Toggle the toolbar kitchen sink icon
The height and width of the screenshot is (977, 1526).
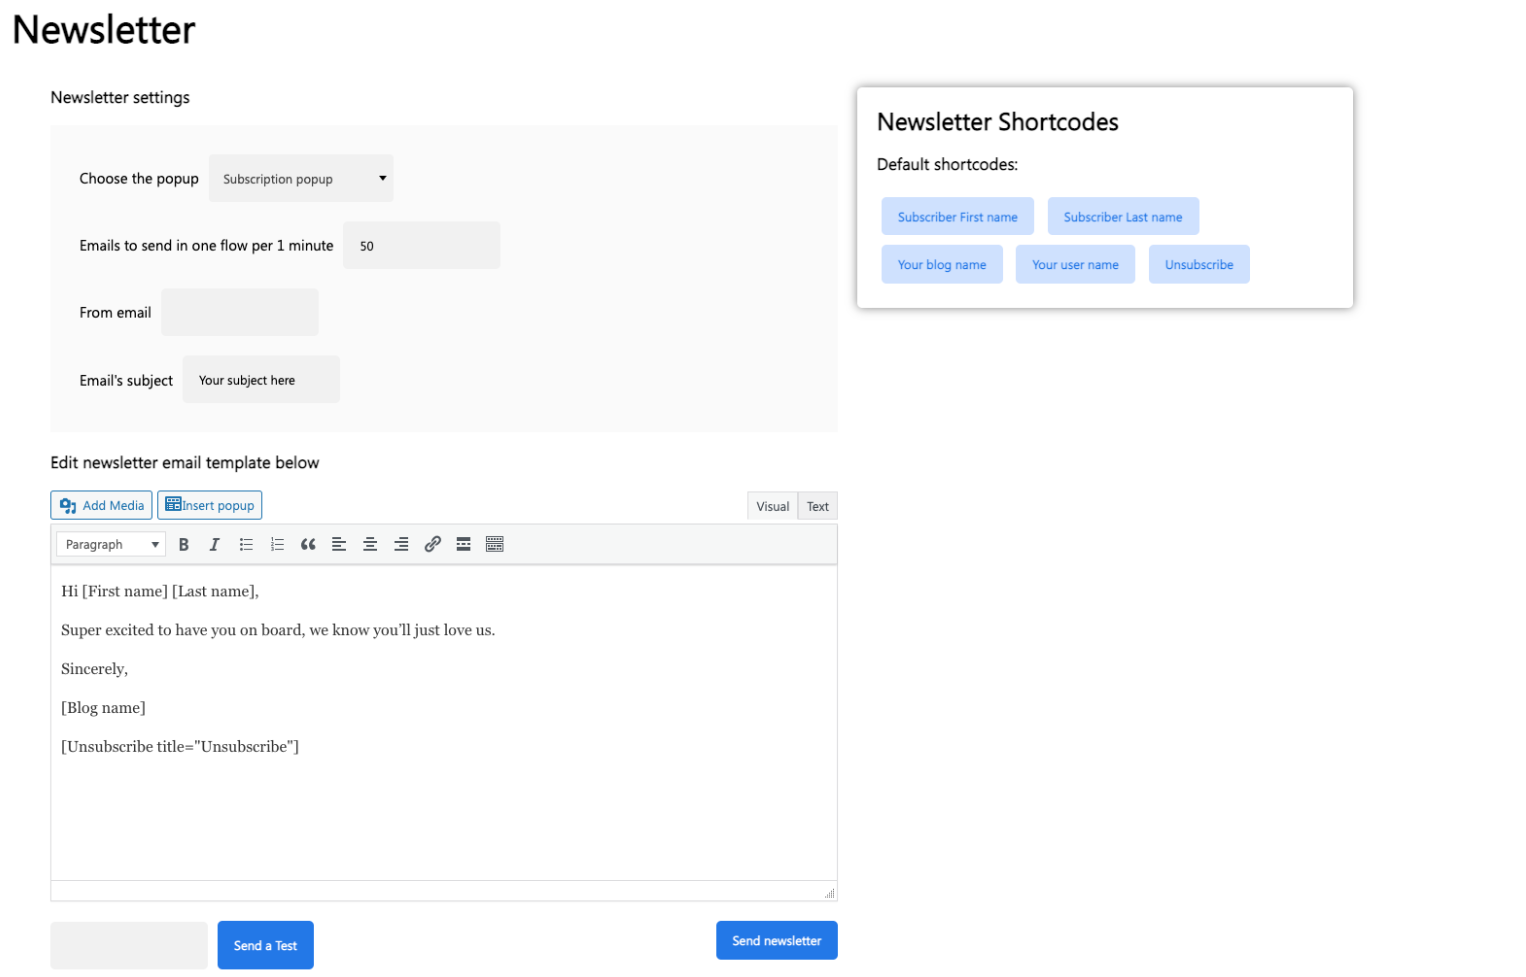click(494, 545)
